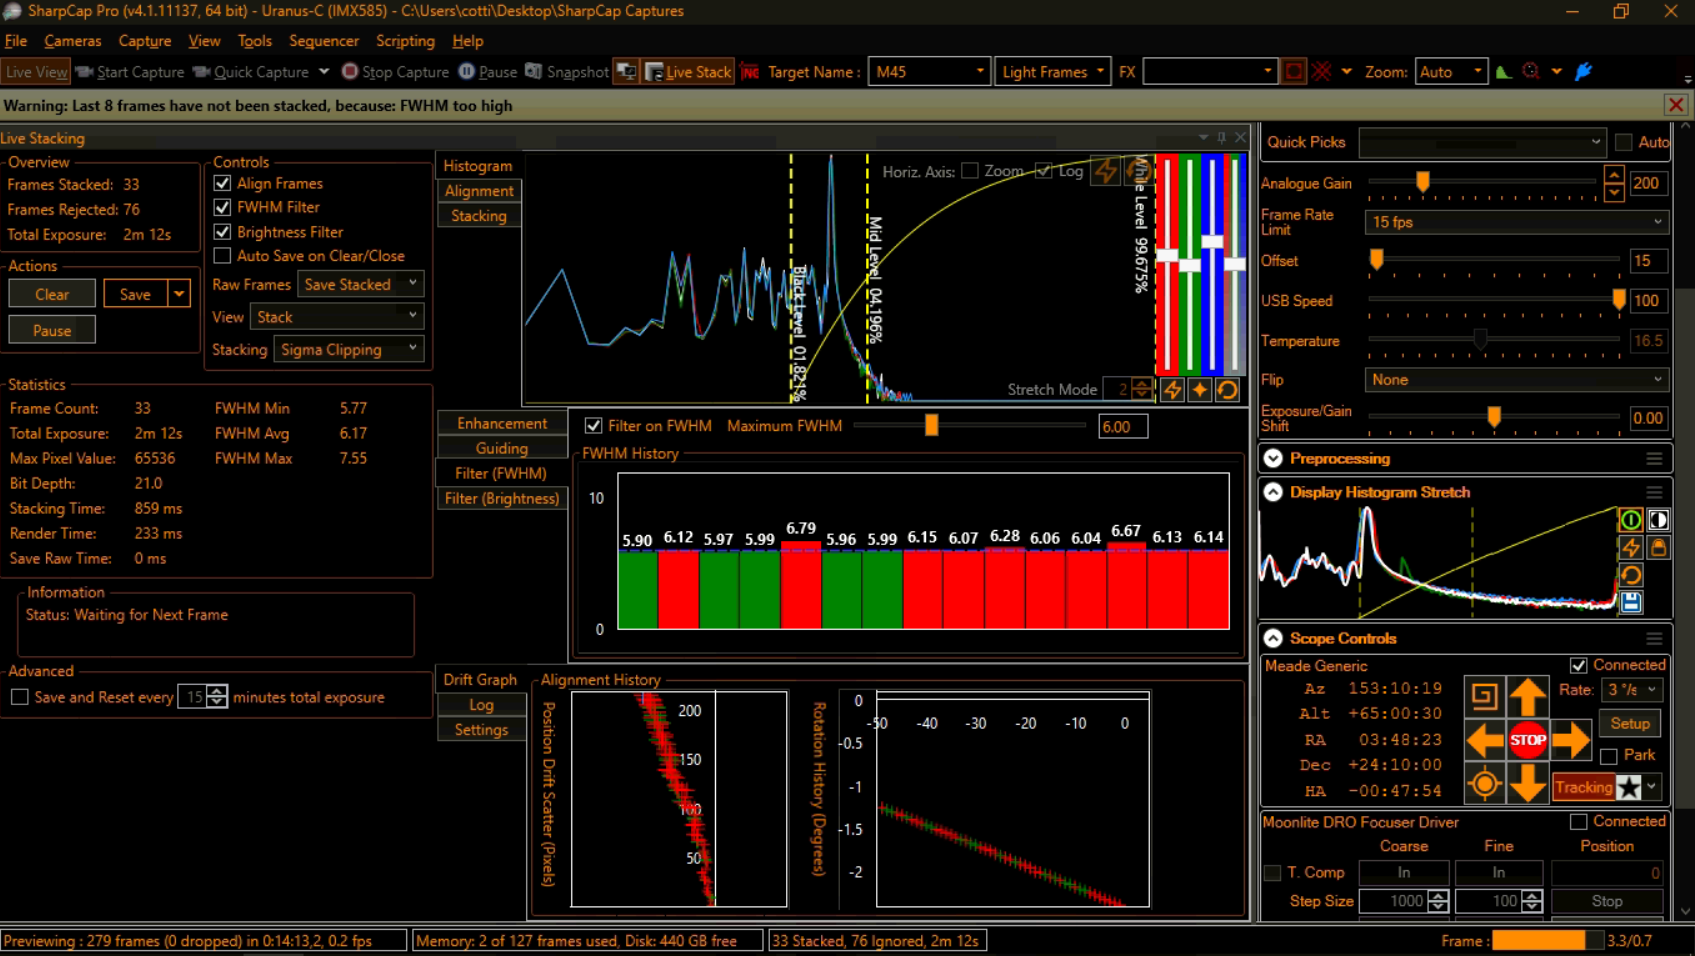1695x956 pixels.
Task: Slew the telescope up with the up arrow
Action: point(1527,696)
